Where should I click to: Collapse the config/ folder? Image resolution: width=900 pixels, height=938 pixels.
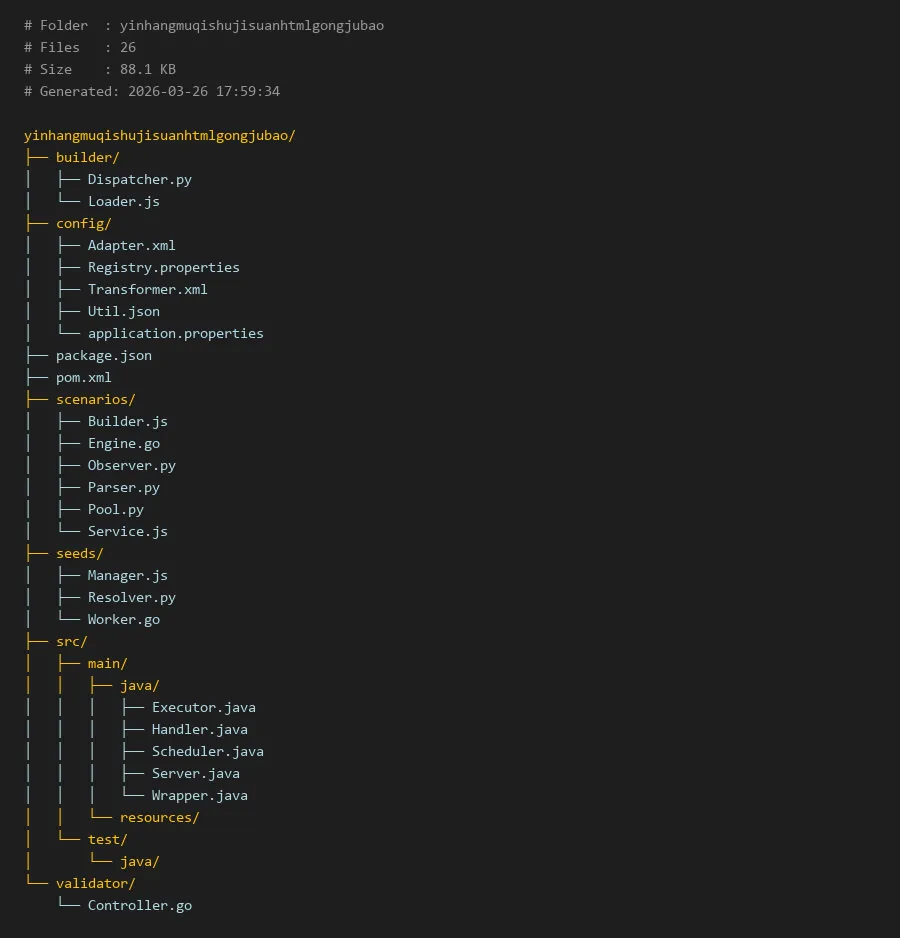coord(84,223)
